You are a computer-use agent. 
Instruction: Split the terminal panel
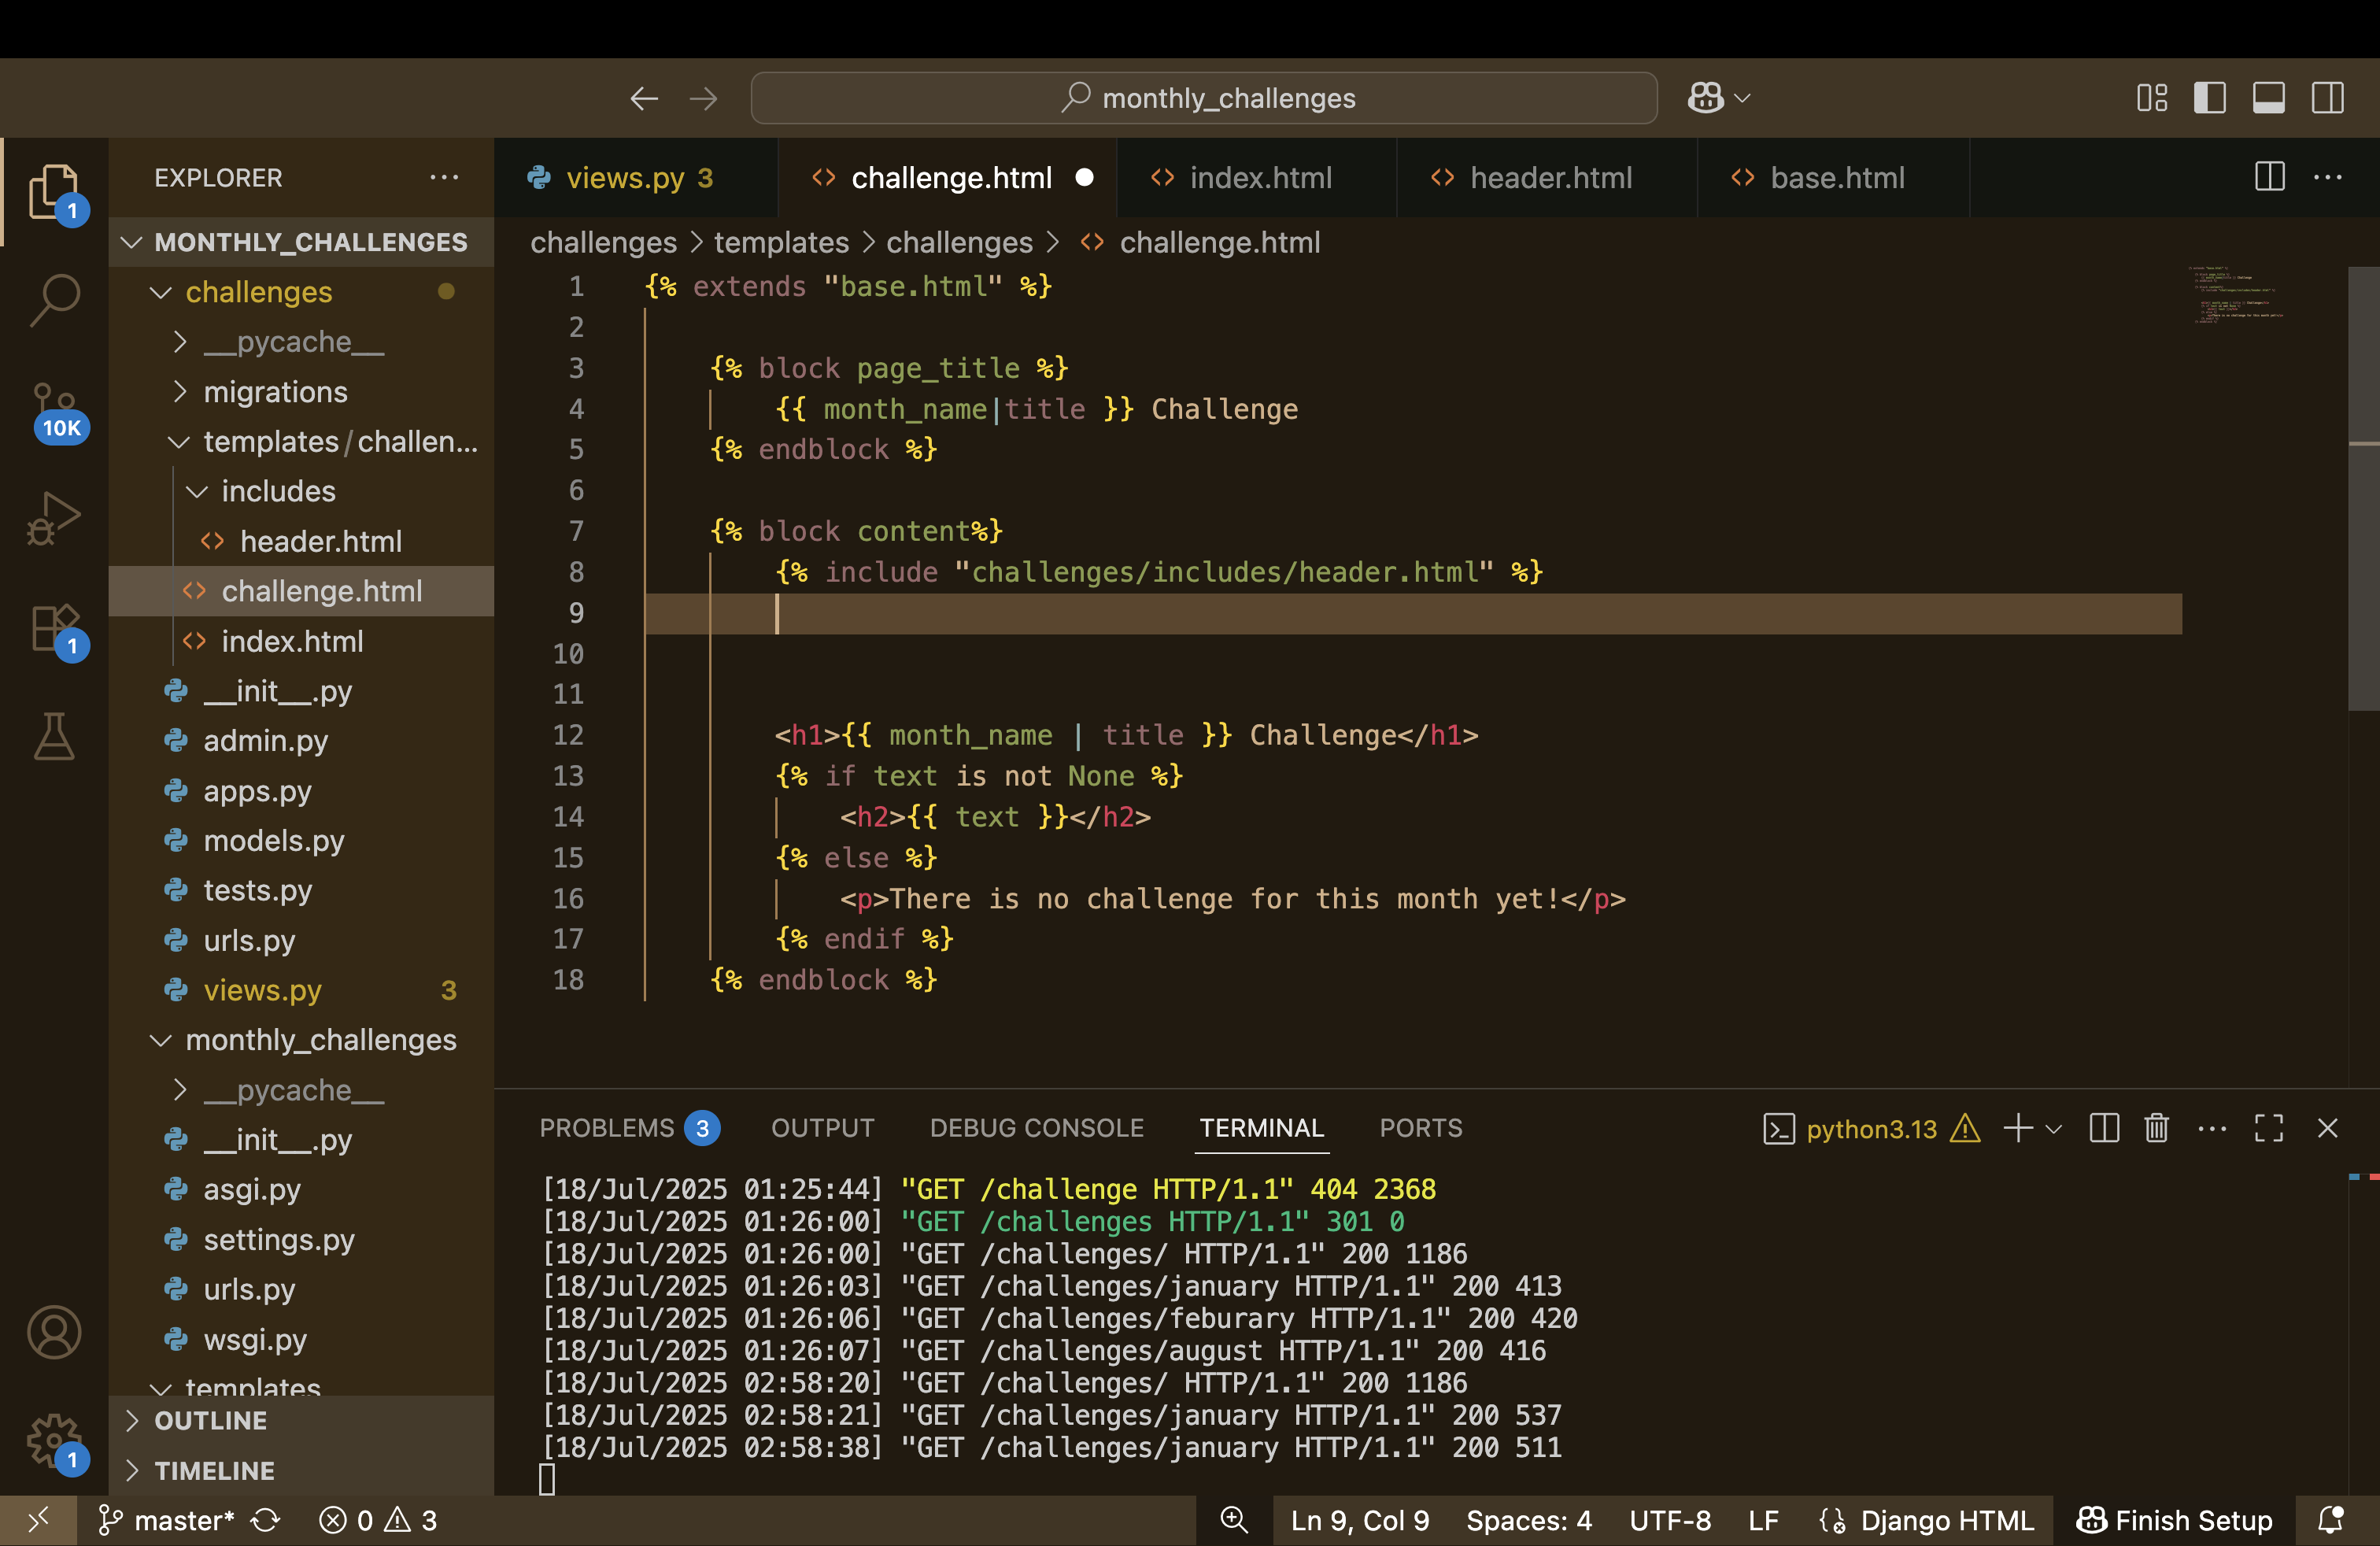point(2104,1128)
